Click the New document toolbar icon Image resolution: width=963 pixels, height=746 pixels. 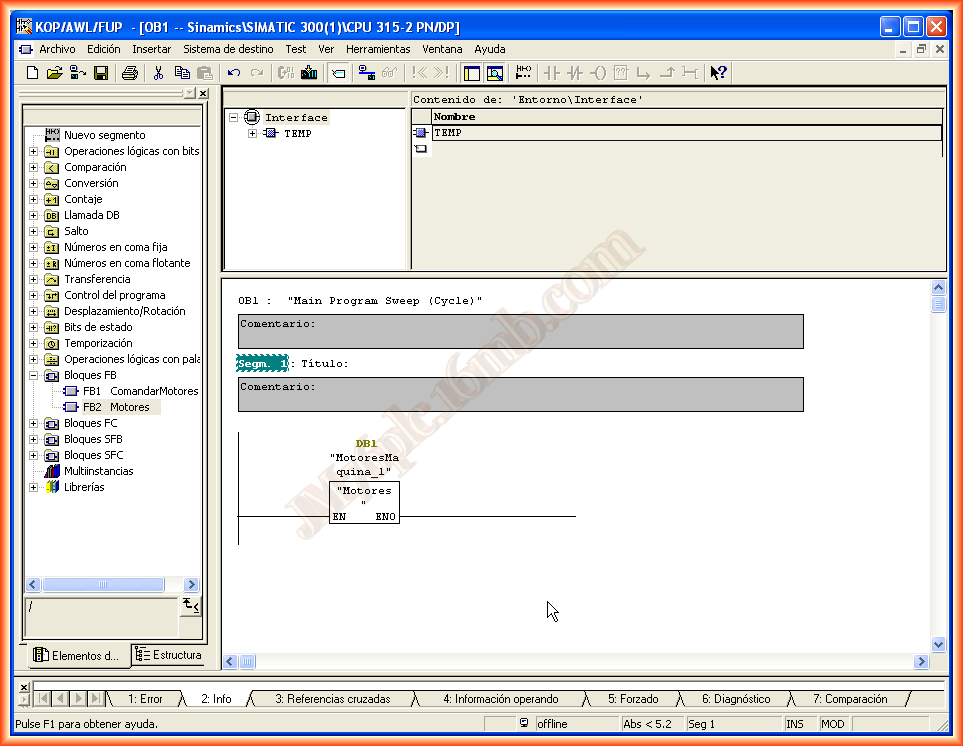tap(32, 73)
